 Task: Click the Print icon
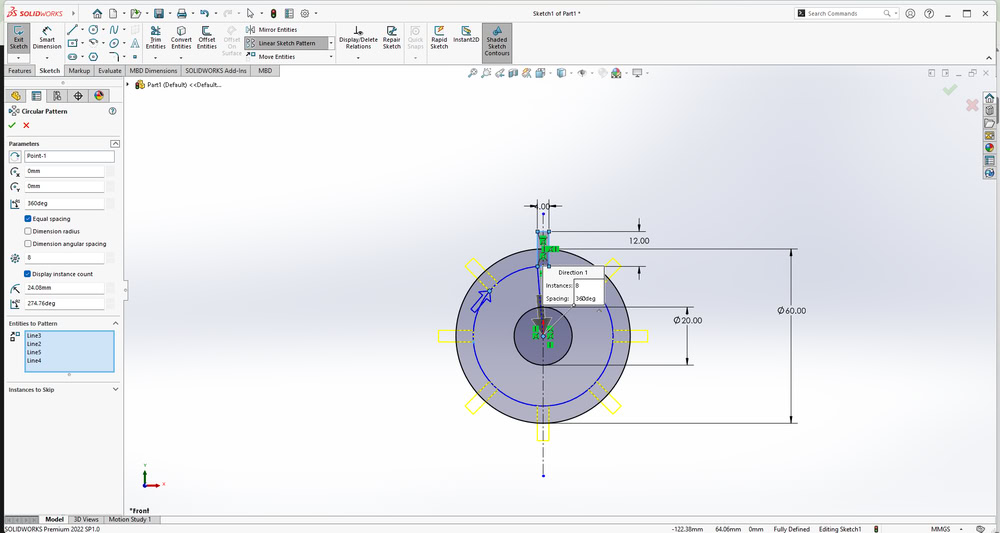[x=182, y=13]
